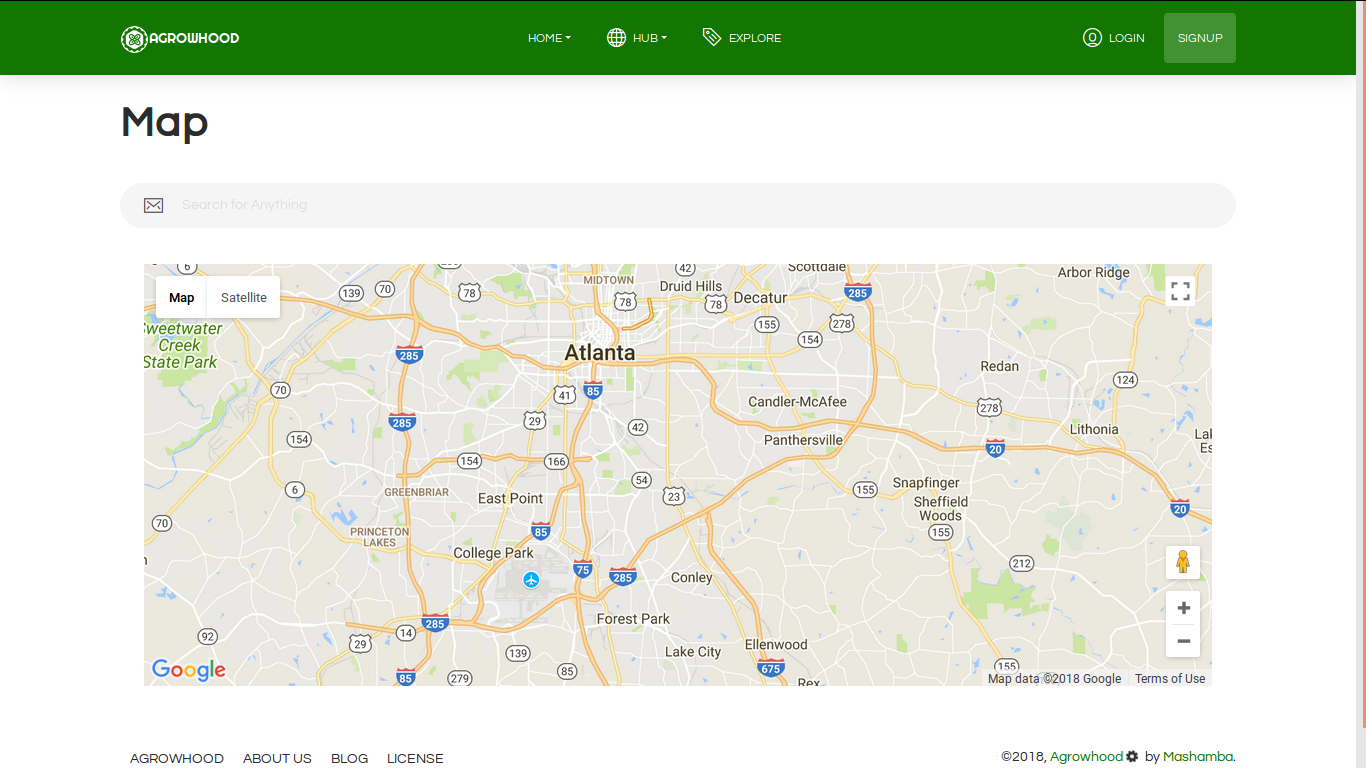
Task: Click the Midtown map label
Action: tap(608, 280)
